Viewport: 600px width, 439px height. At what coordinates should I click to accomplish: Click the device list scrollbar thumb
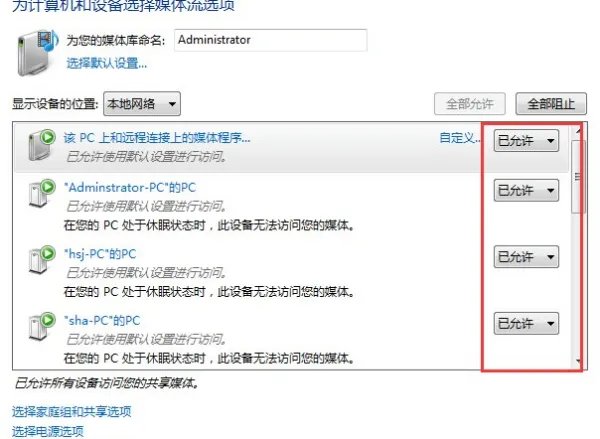click(577, 176)
